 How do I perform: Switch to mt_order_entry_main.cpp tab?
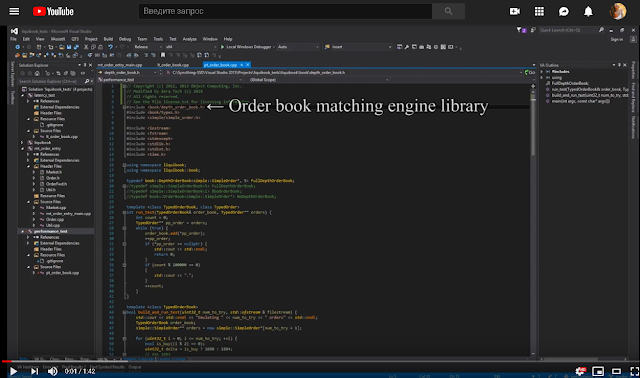tap(120, 65)
